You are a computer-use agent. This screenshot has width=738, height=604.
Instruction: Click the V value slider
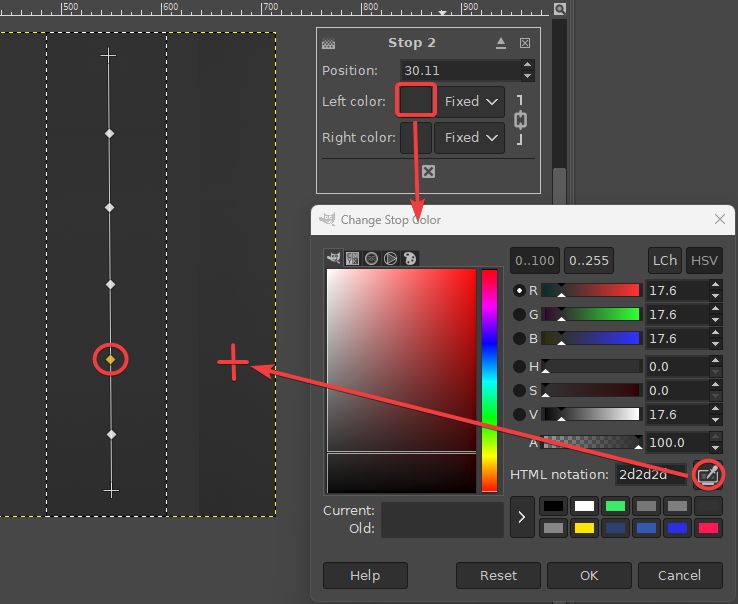tap(591, 414)
